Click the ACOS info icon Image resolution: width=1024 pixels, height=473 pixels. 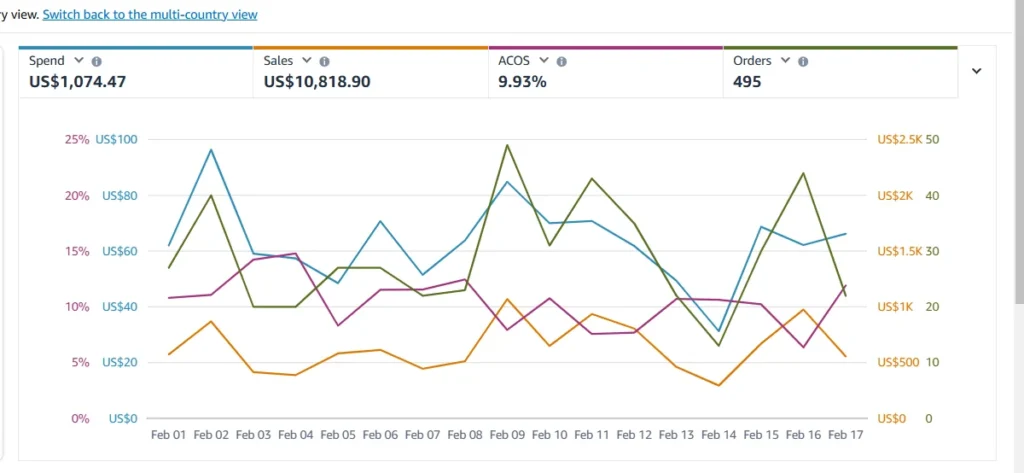(561, 61)
